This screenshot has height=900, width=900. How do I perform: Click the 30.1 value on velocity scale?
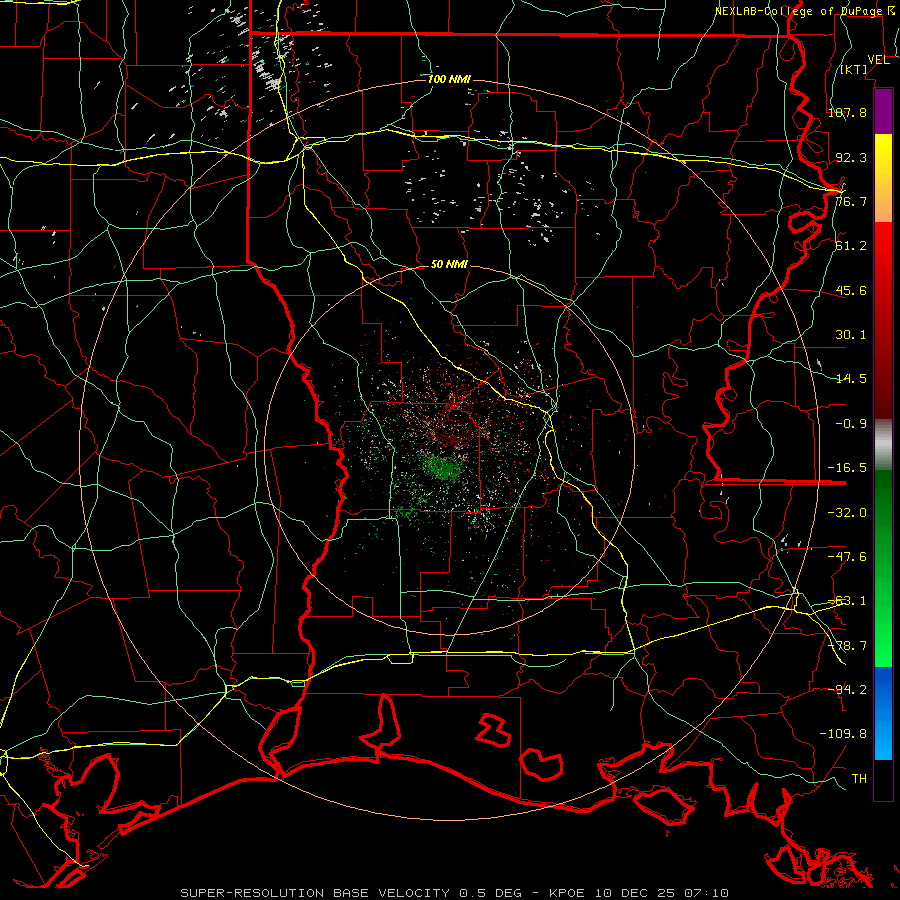click(851, 335)
